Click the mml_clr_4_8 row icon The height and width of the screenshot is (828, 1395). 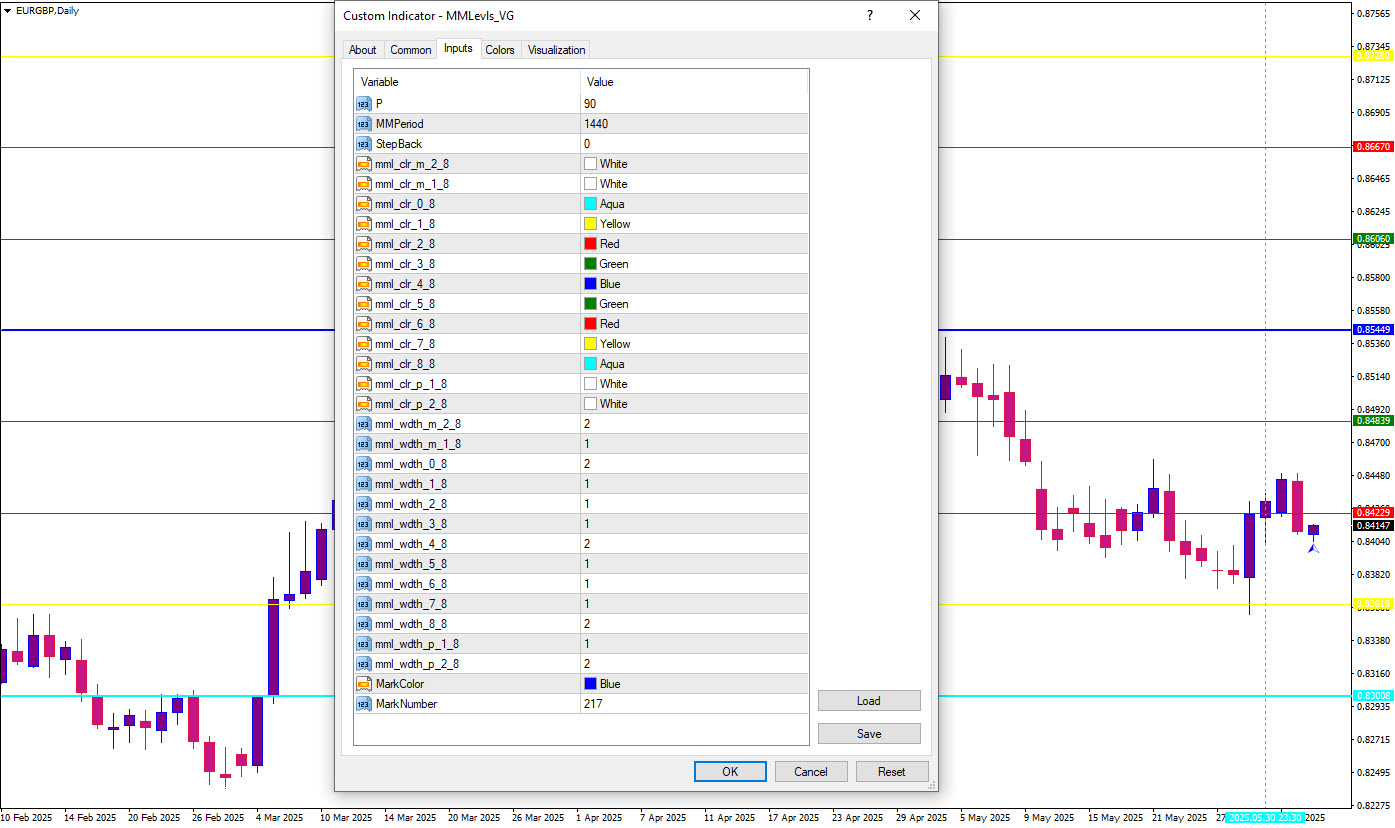tap(364, 284)
